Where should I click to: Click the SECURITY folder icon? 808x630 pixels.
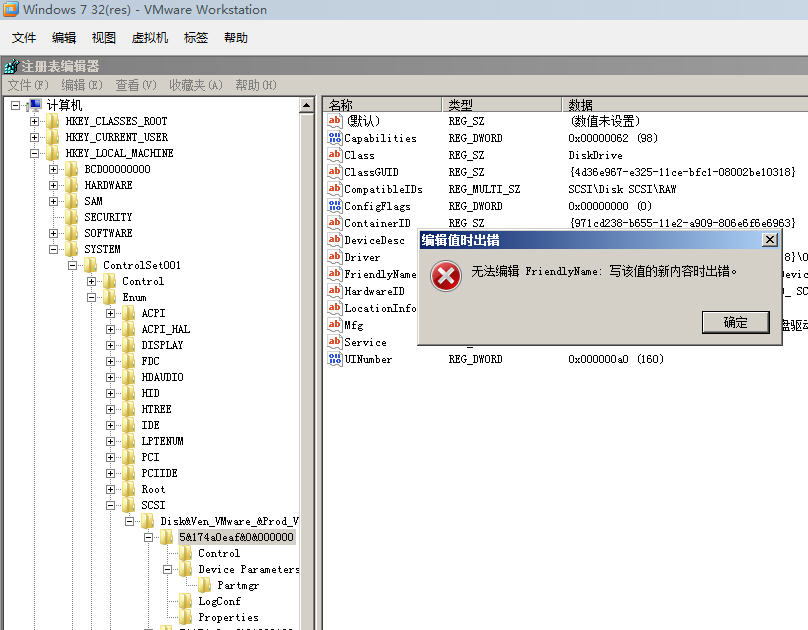point(72,217)
